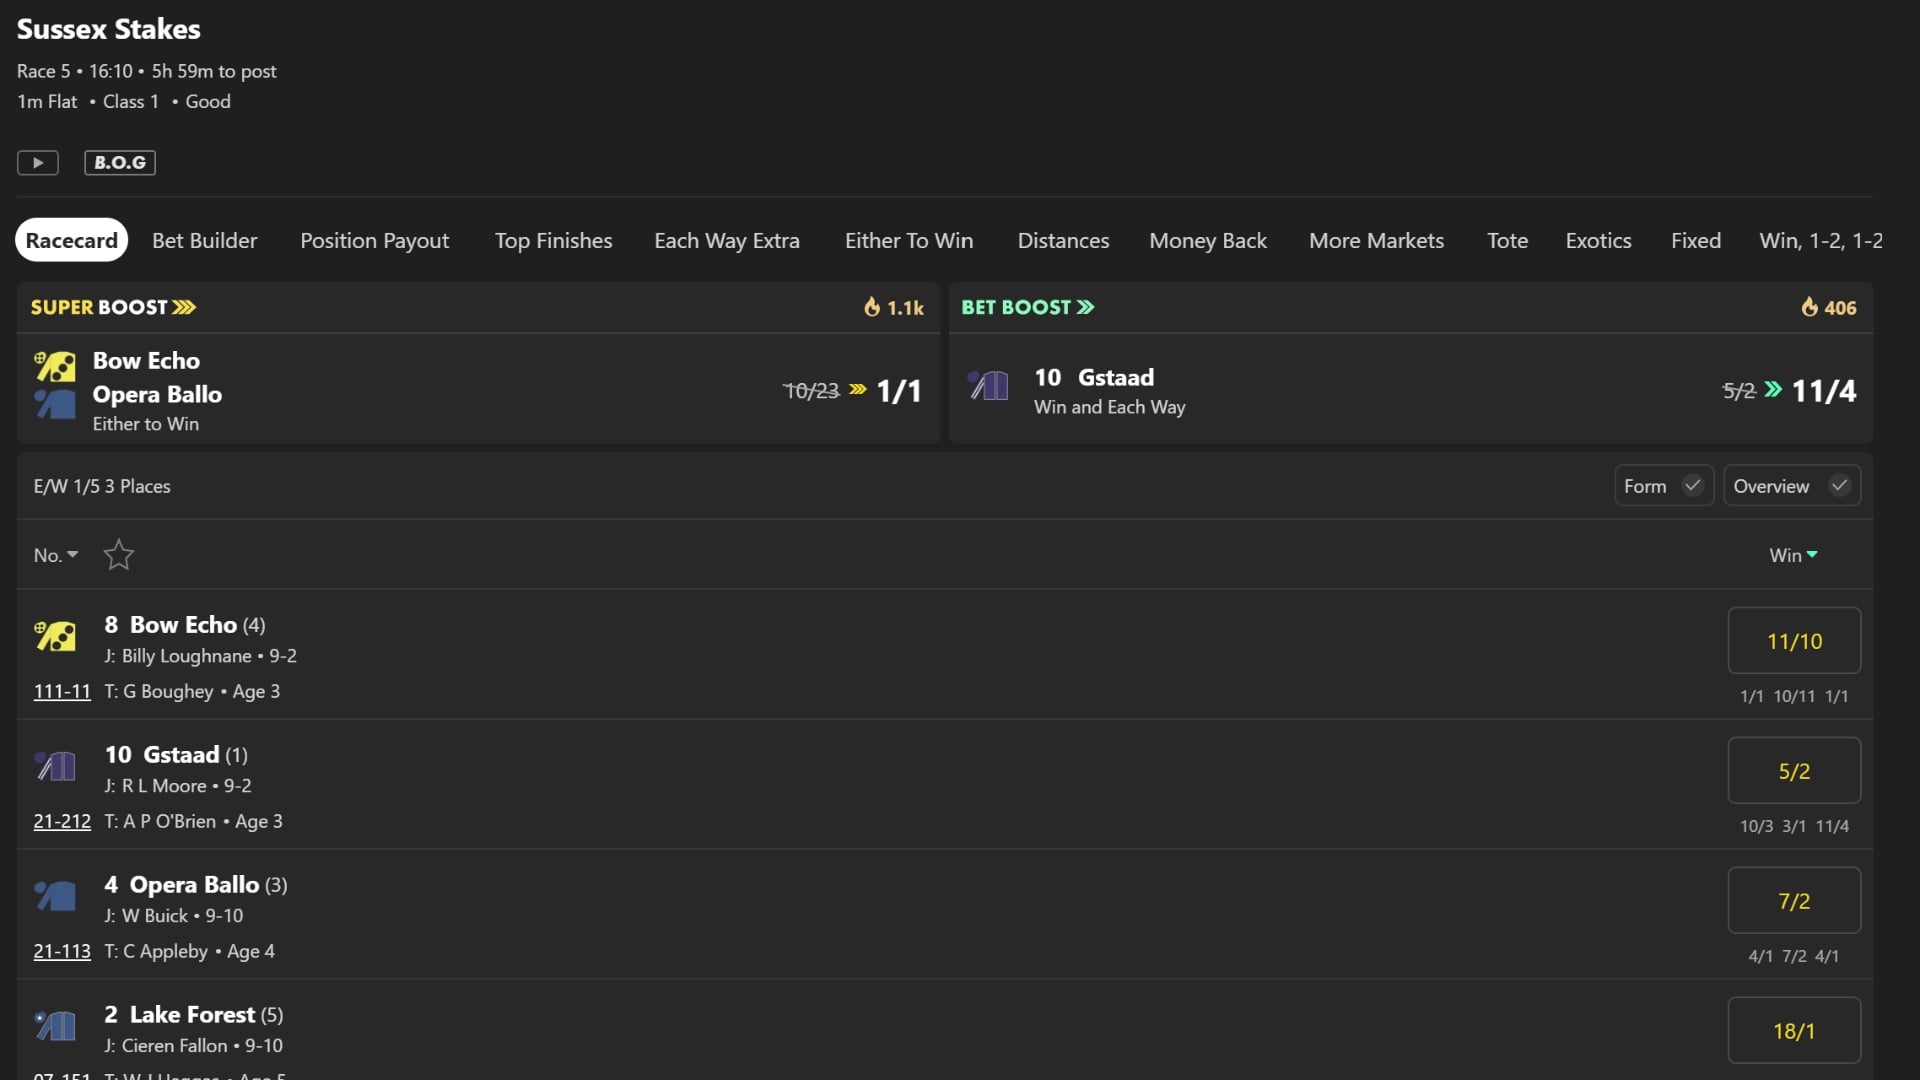Click Super Boost Opera Ballo silks icon
The width and height of the screenshot is (1920, 1080).
(56, 404)
